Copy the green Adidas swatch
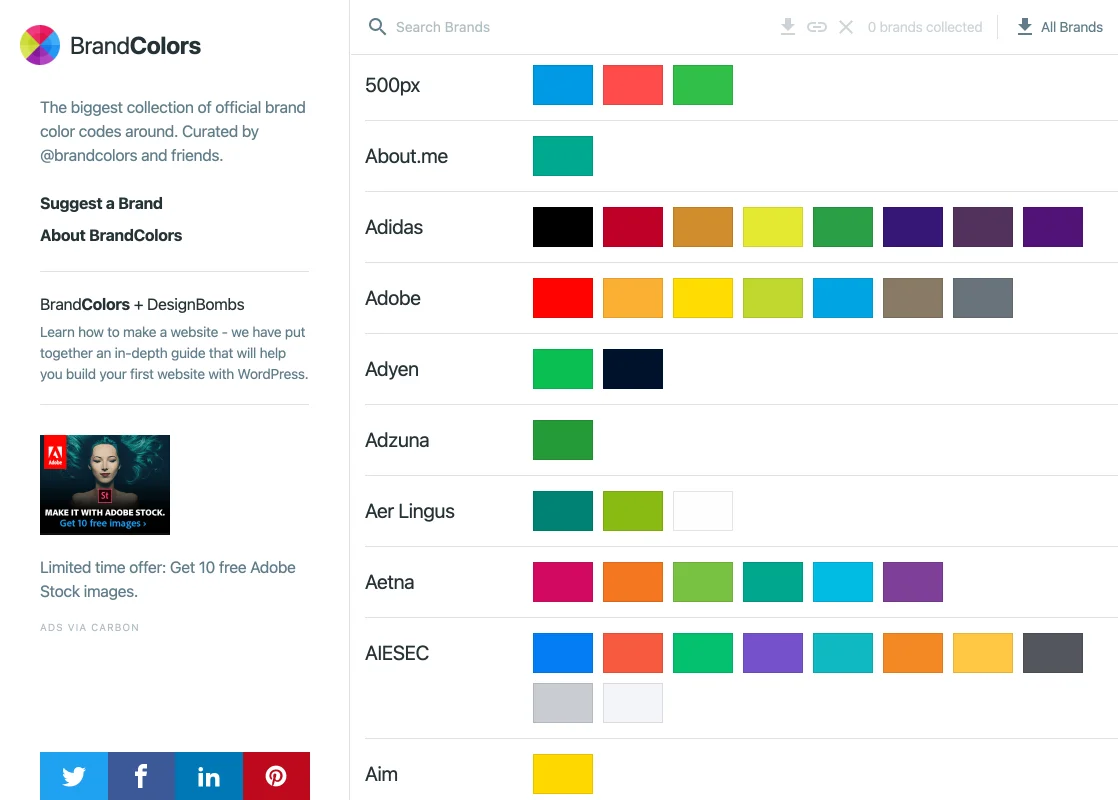Image resolution: width=1118 pixels, height=800 pixels. [x=843, y=227]
